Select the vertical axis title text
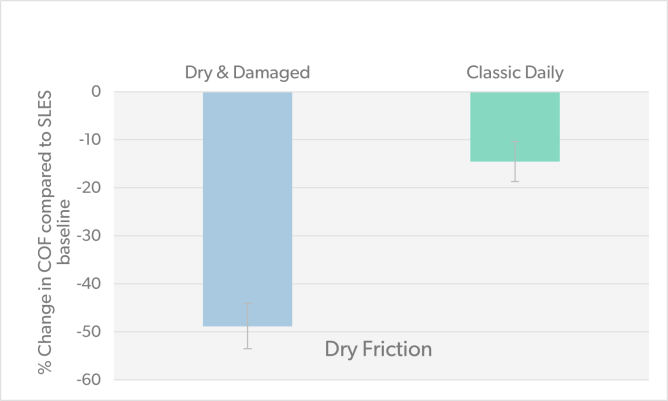 tap(53, 232)
